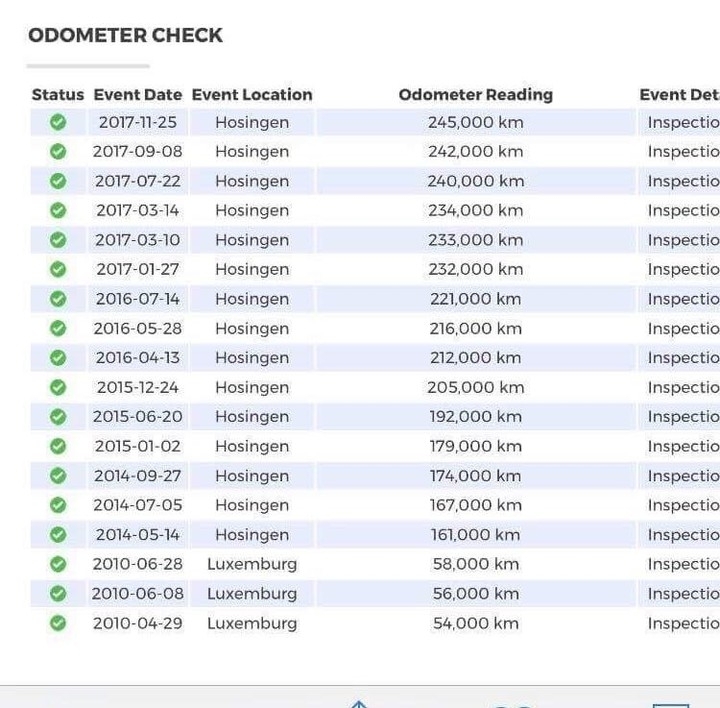Click the 174,000 km odometer reading
This screenshot has width=720, height=708.
[x=476, y=476]
